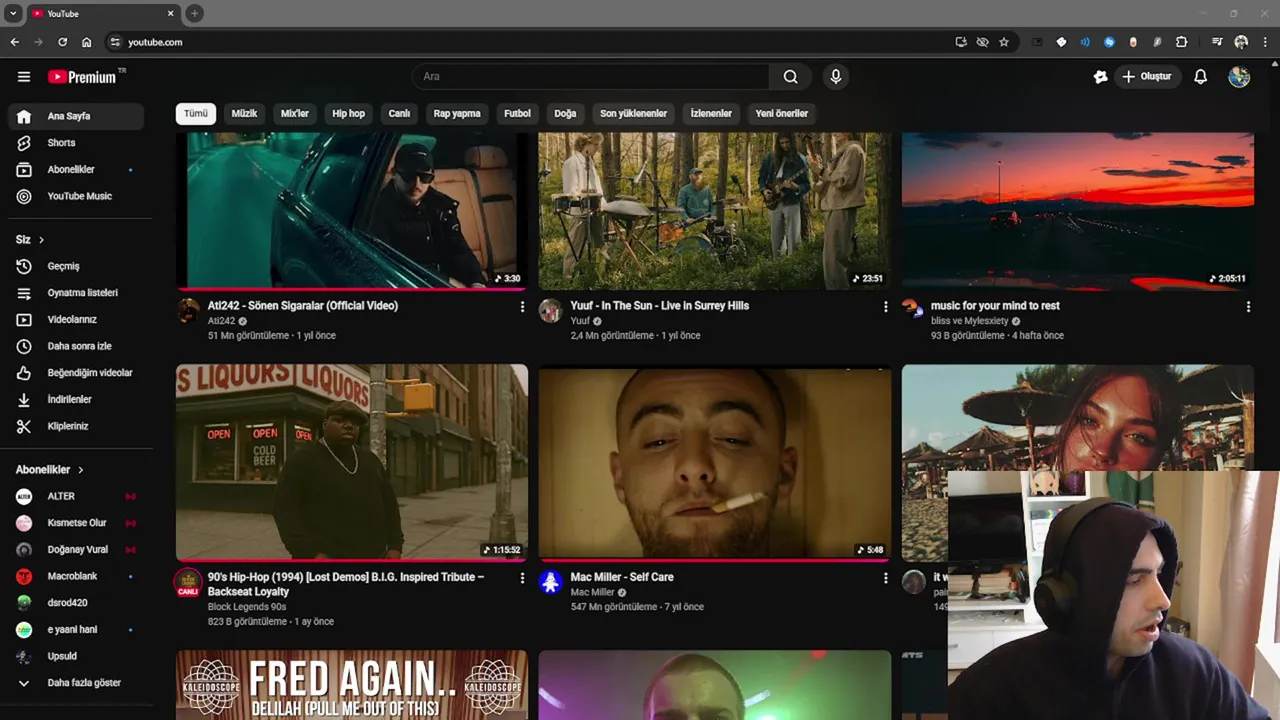Open the notifications bell
Viewport: 1280px width, 720px height.
pyautogui.click(x=1201, y=77)
